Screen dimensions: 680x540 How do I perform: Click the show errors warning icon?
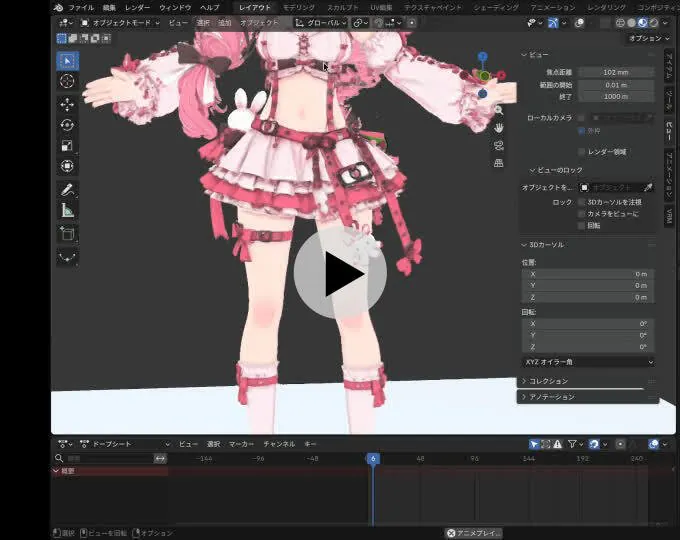pos(557,444)
